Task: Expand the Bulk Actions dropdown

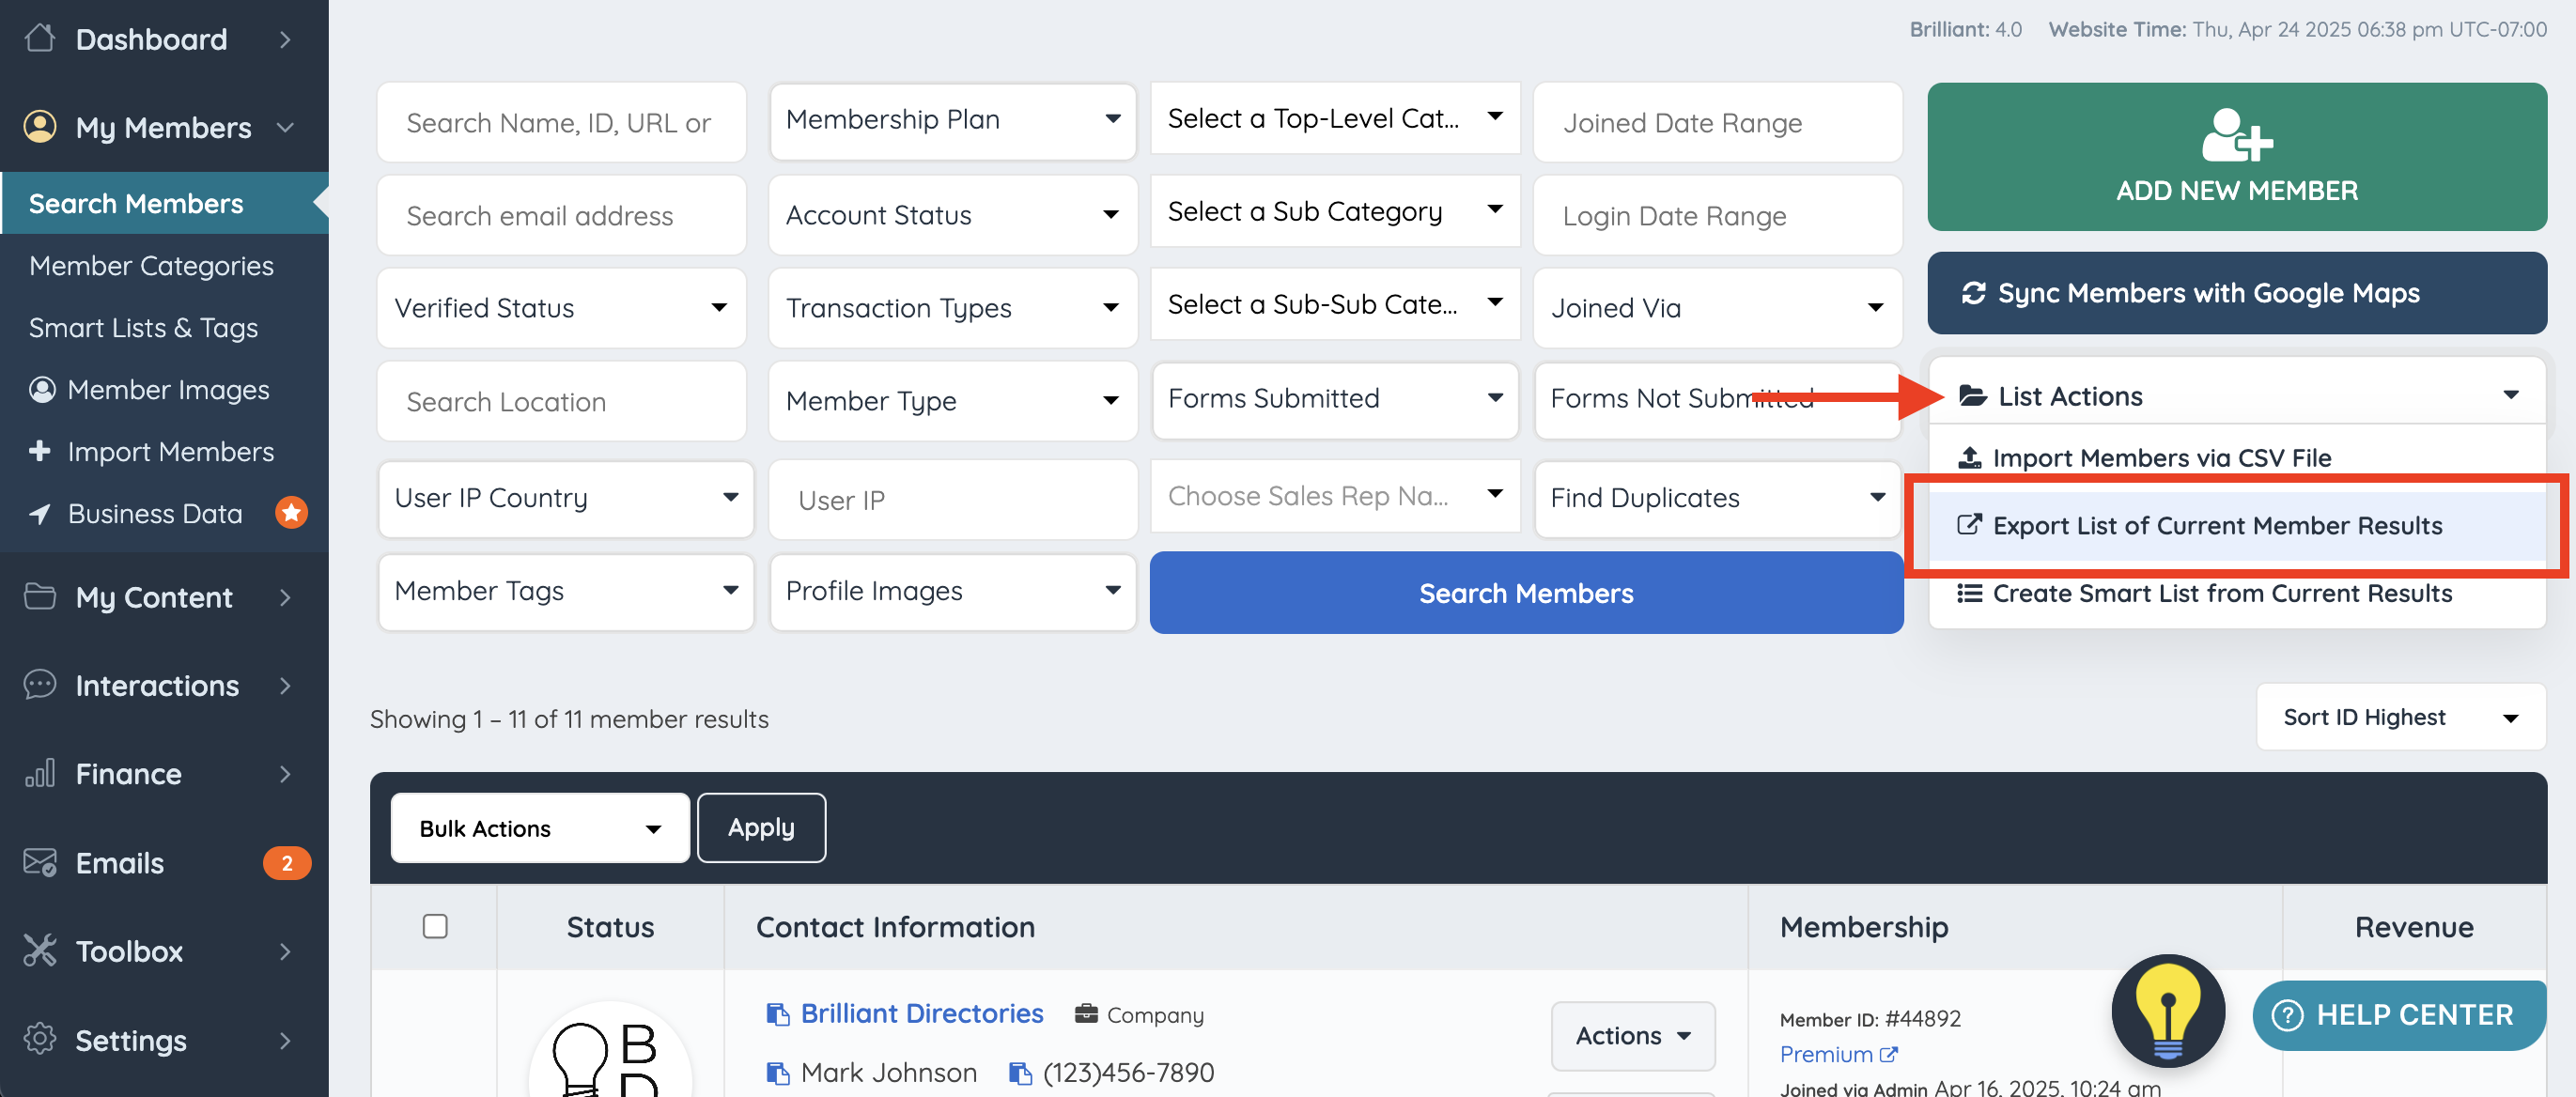Action: pyautogui.click(x=540, y=828)
